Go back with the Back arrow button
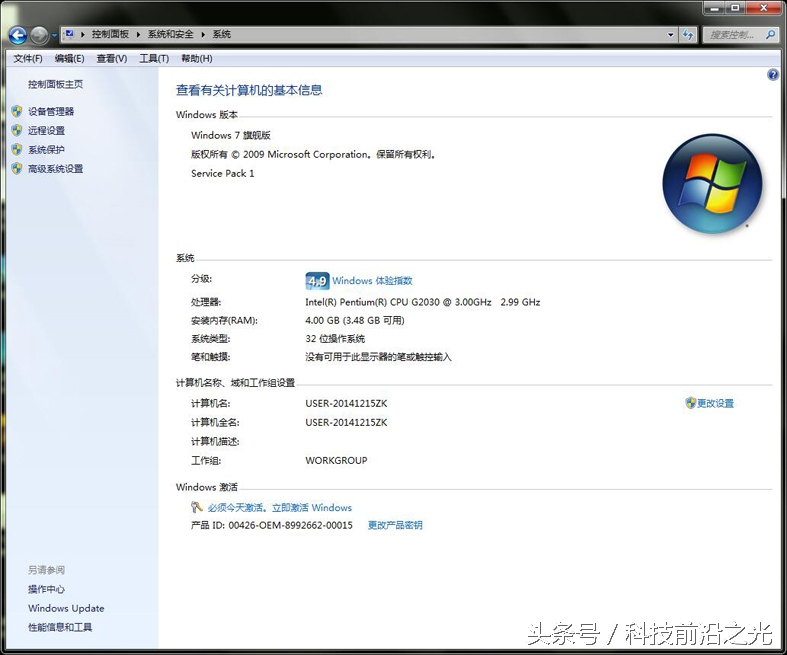787x655 pixels. point(18,35)
